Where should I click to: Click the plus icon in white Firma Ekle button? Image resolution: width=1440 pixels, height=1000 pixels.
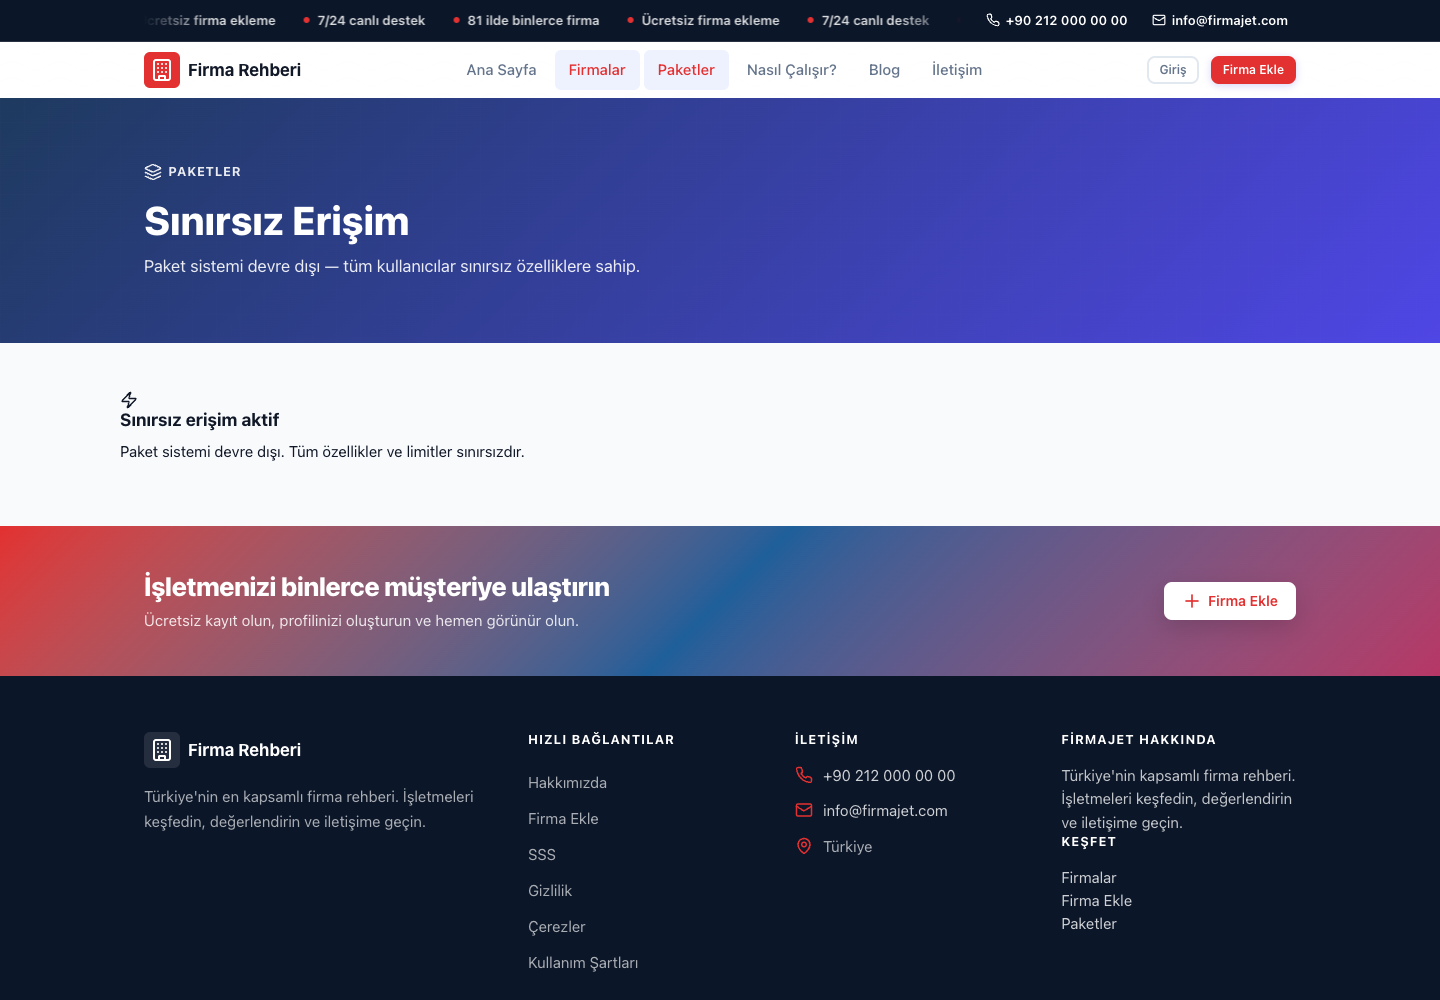coord(1192,601)
